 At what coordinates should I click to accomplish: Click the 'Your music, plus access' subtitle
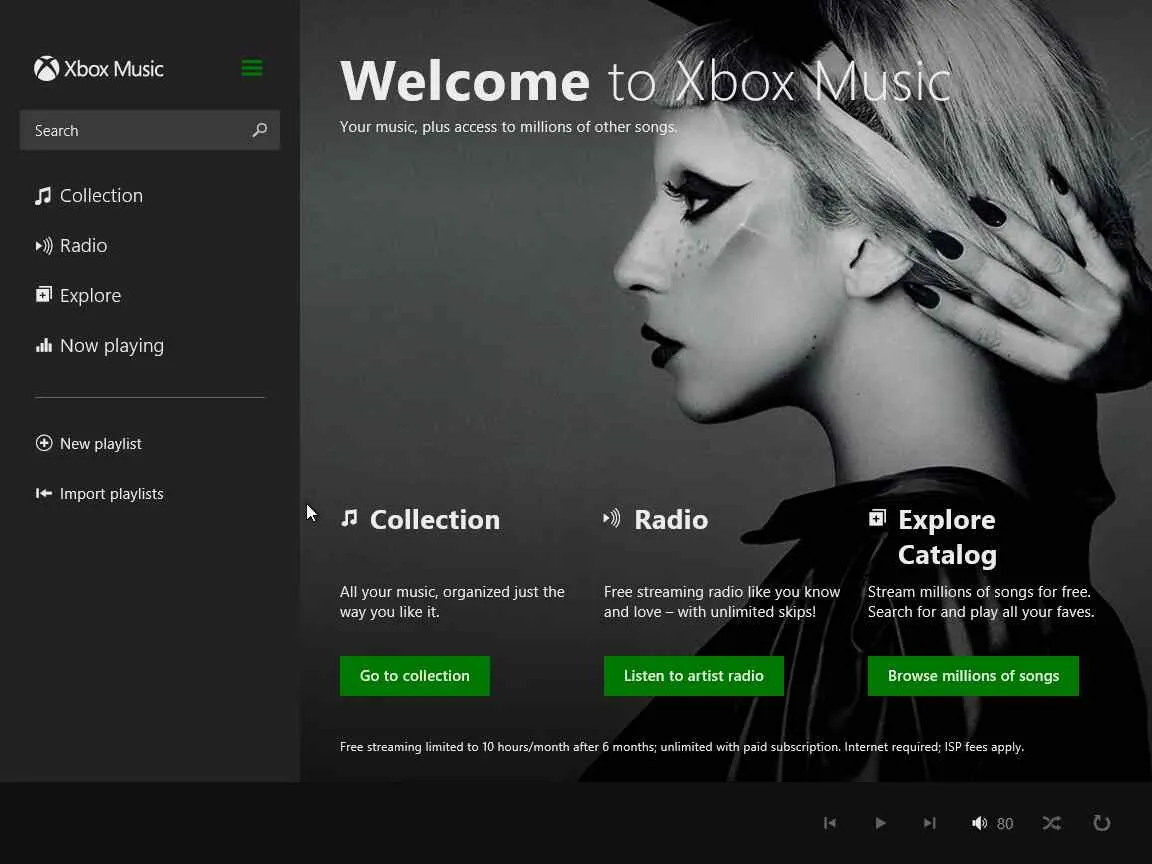[508, 127]
